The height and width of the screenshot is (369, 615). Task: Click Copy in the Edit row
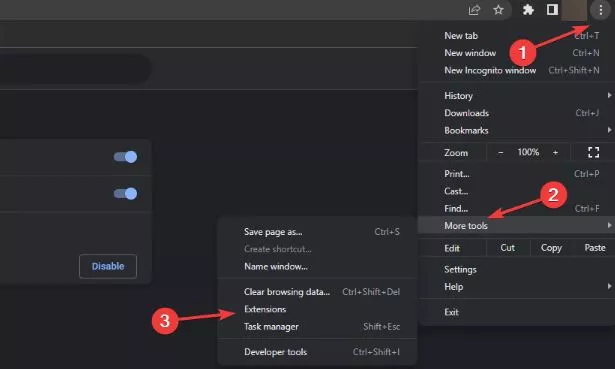[x=551, y=248]
